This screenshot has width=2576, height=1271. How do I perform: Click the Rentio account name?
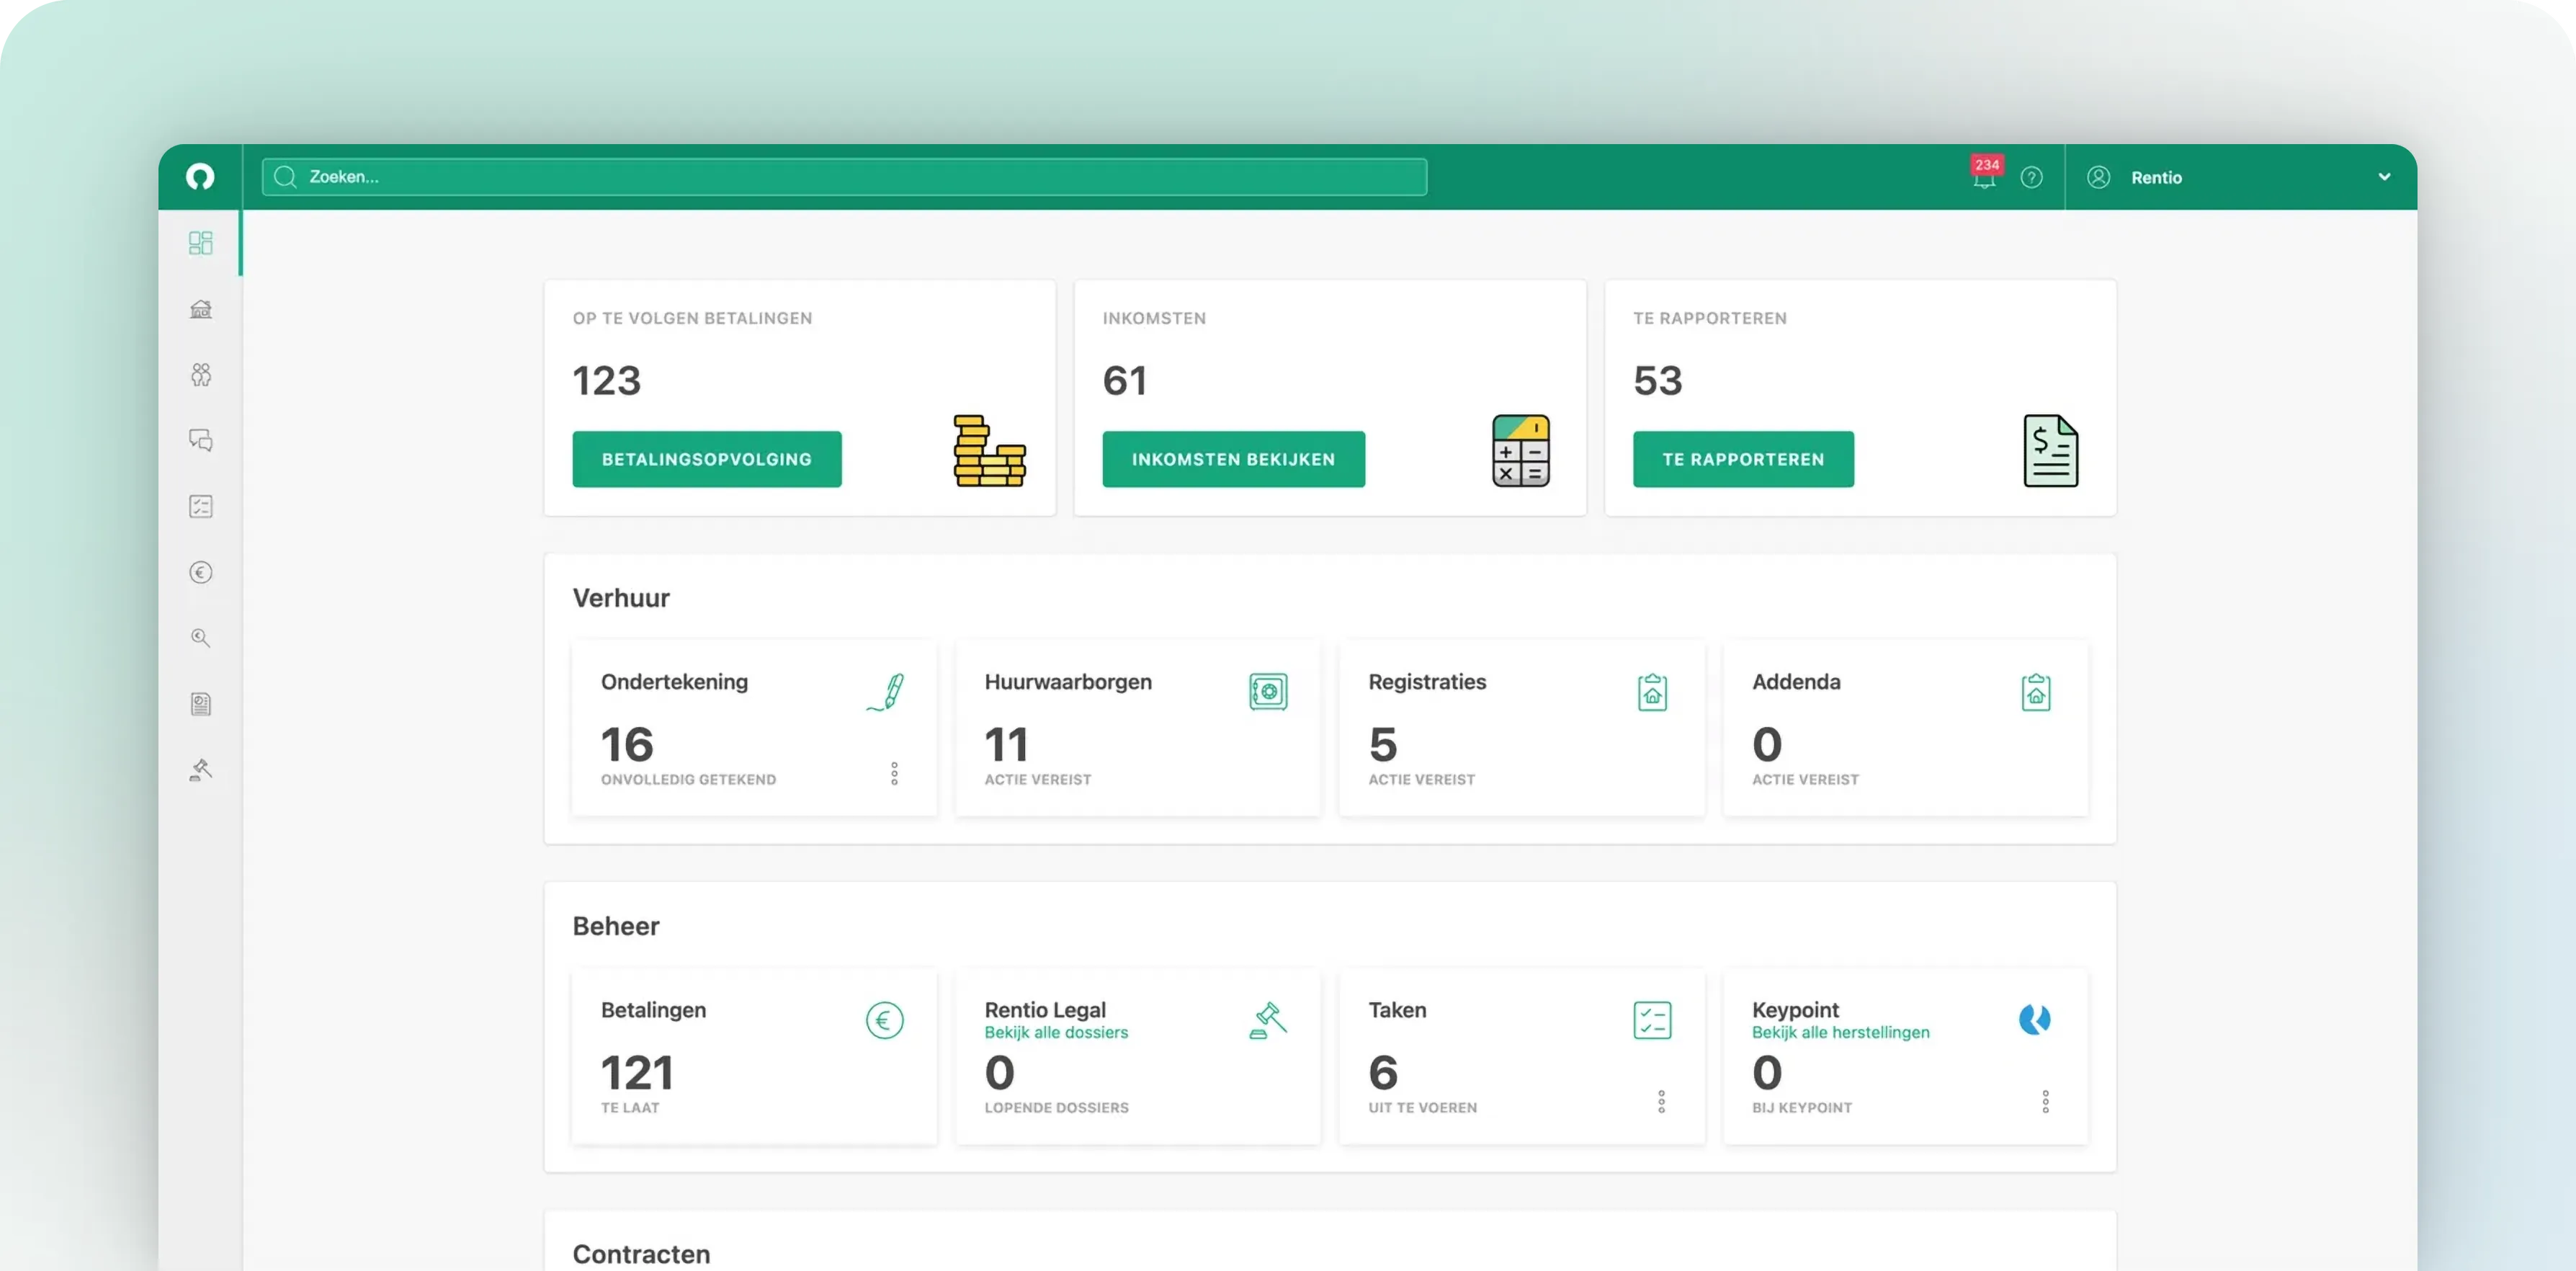(x=2155, y=177)
